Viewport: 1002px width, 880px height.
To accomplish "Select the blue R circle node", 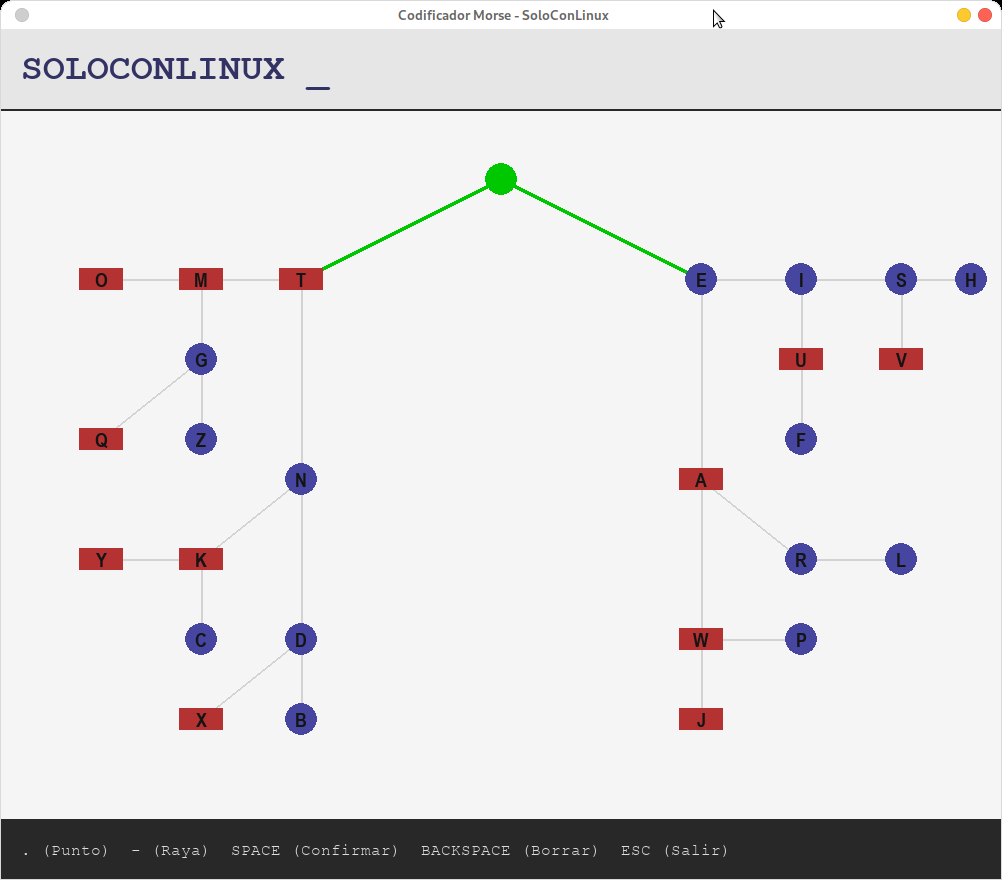I will [x=801, y=560].
